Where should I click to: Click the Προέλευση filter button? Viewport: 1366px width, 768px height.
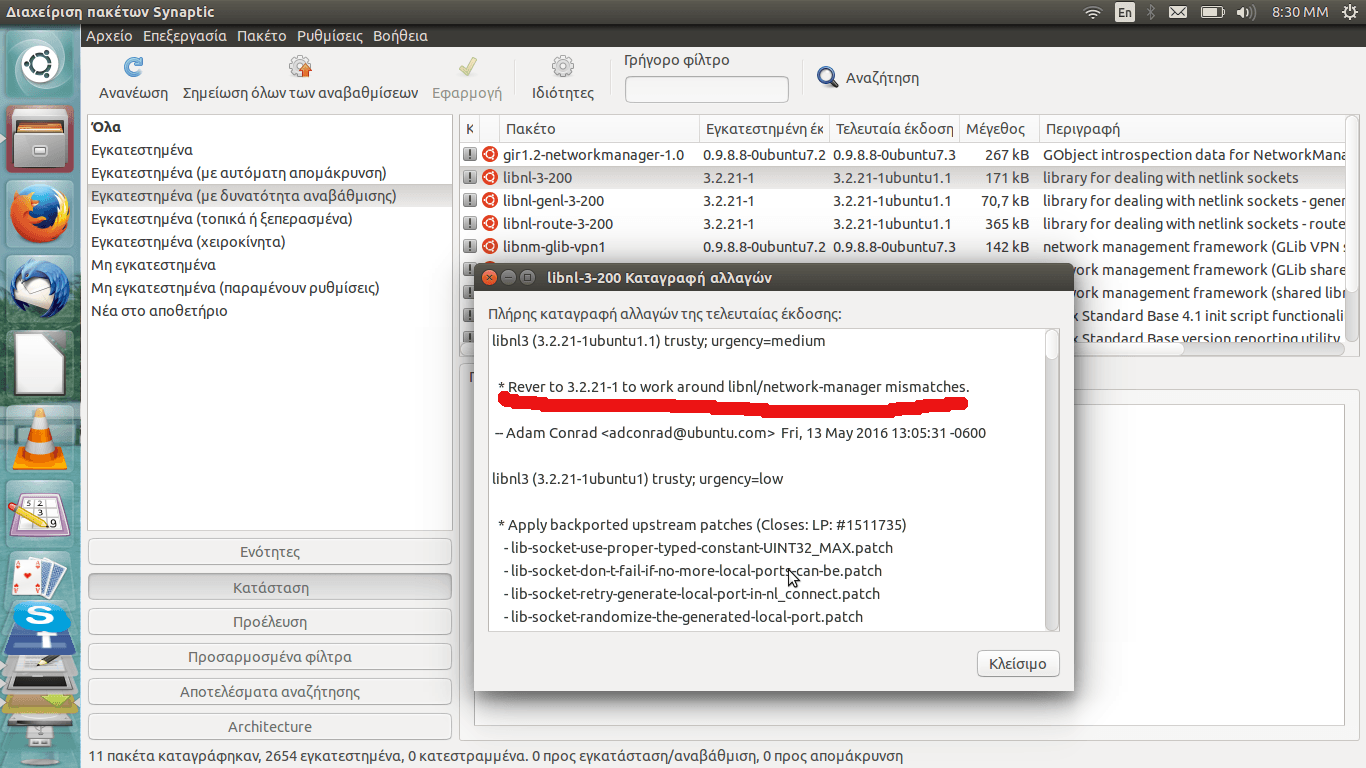coord(270,622)
